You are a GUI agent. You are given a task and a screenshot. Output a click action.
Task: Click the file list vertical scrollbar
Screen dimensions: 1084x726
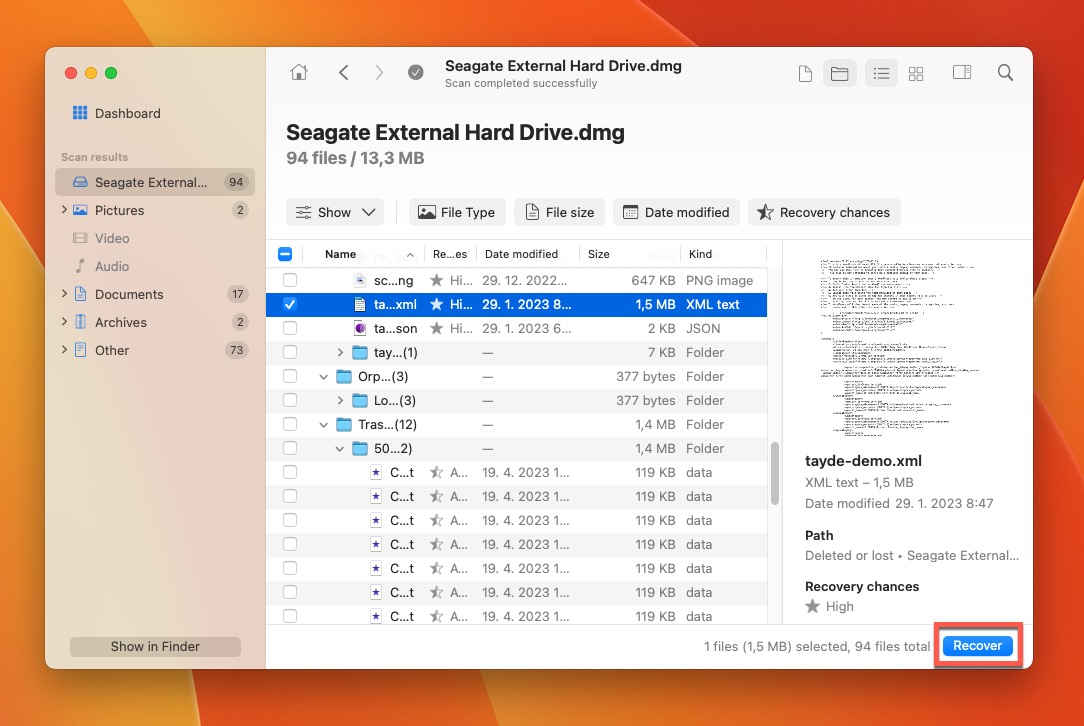775,474
